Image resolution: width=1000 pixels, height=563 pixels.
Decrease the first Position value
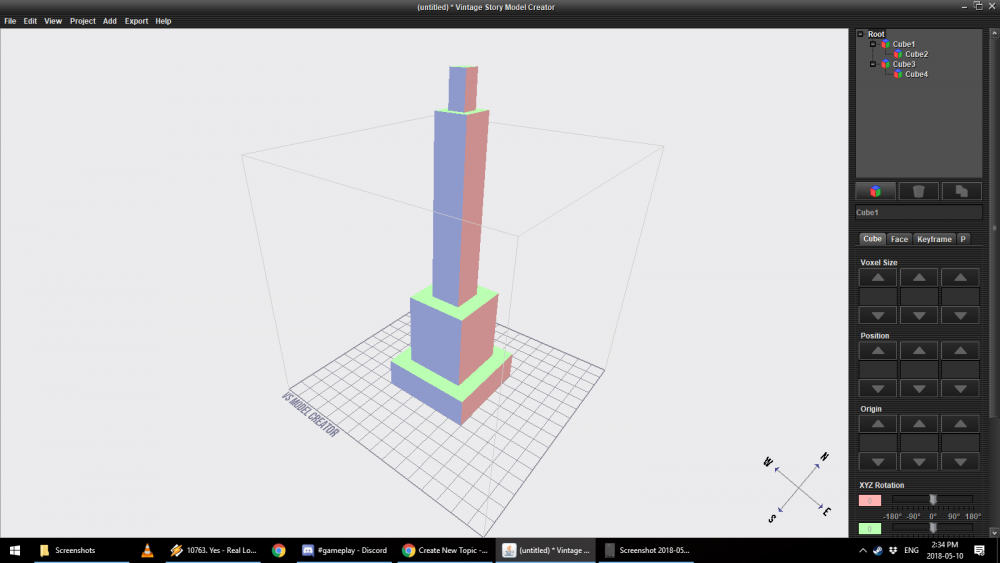pyautogui.click(x=878, y=388)
